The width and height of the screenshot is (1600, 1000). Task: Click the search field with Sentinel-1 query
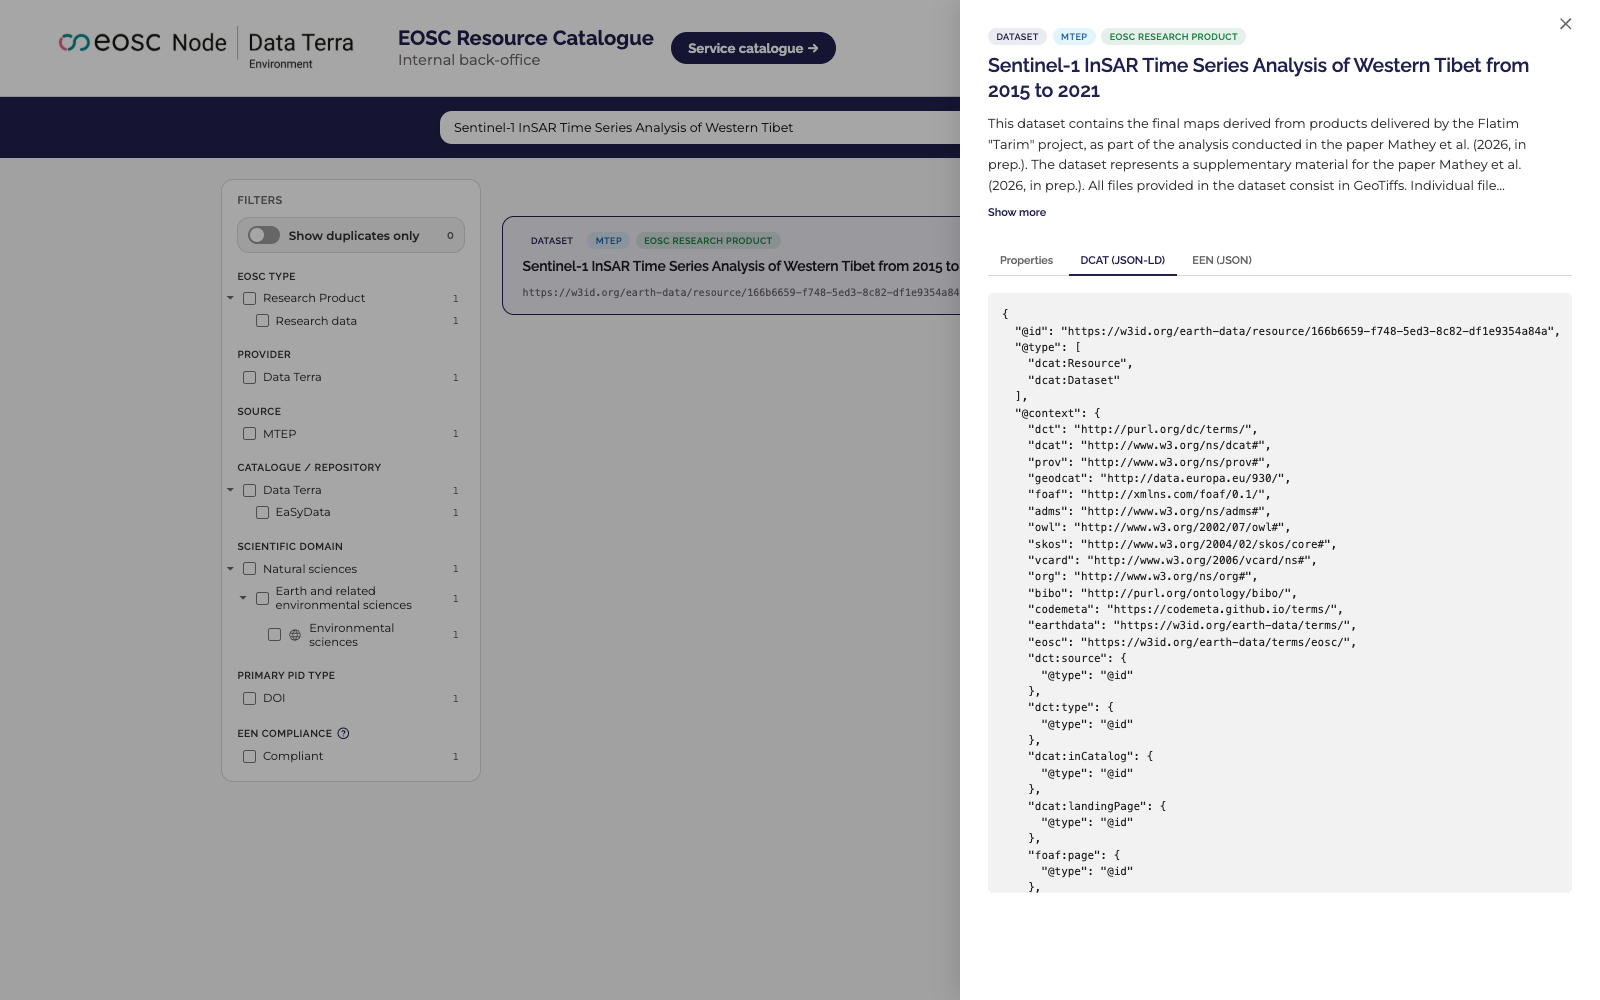click(700, 127)
